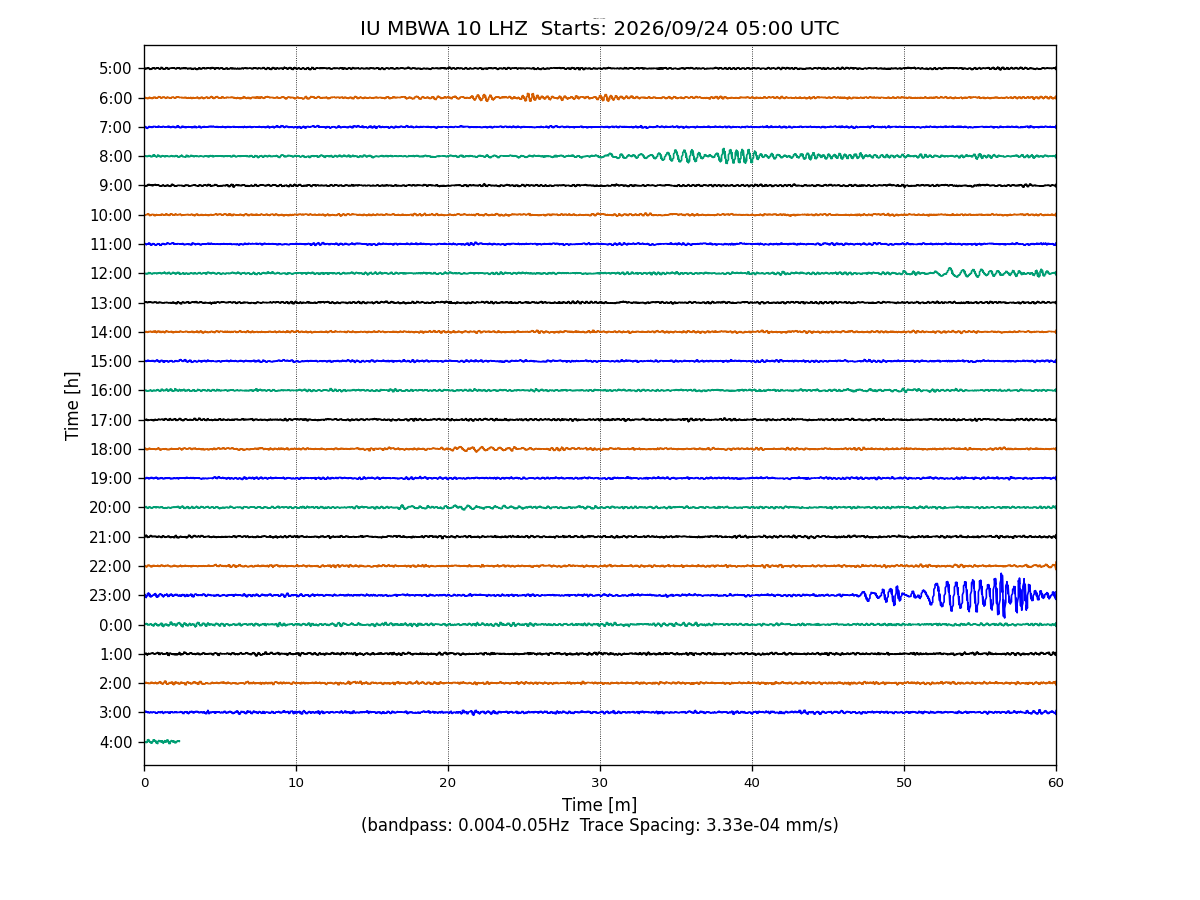
Task: Click the x-axis tick label 0
Action: coord(144,783)
